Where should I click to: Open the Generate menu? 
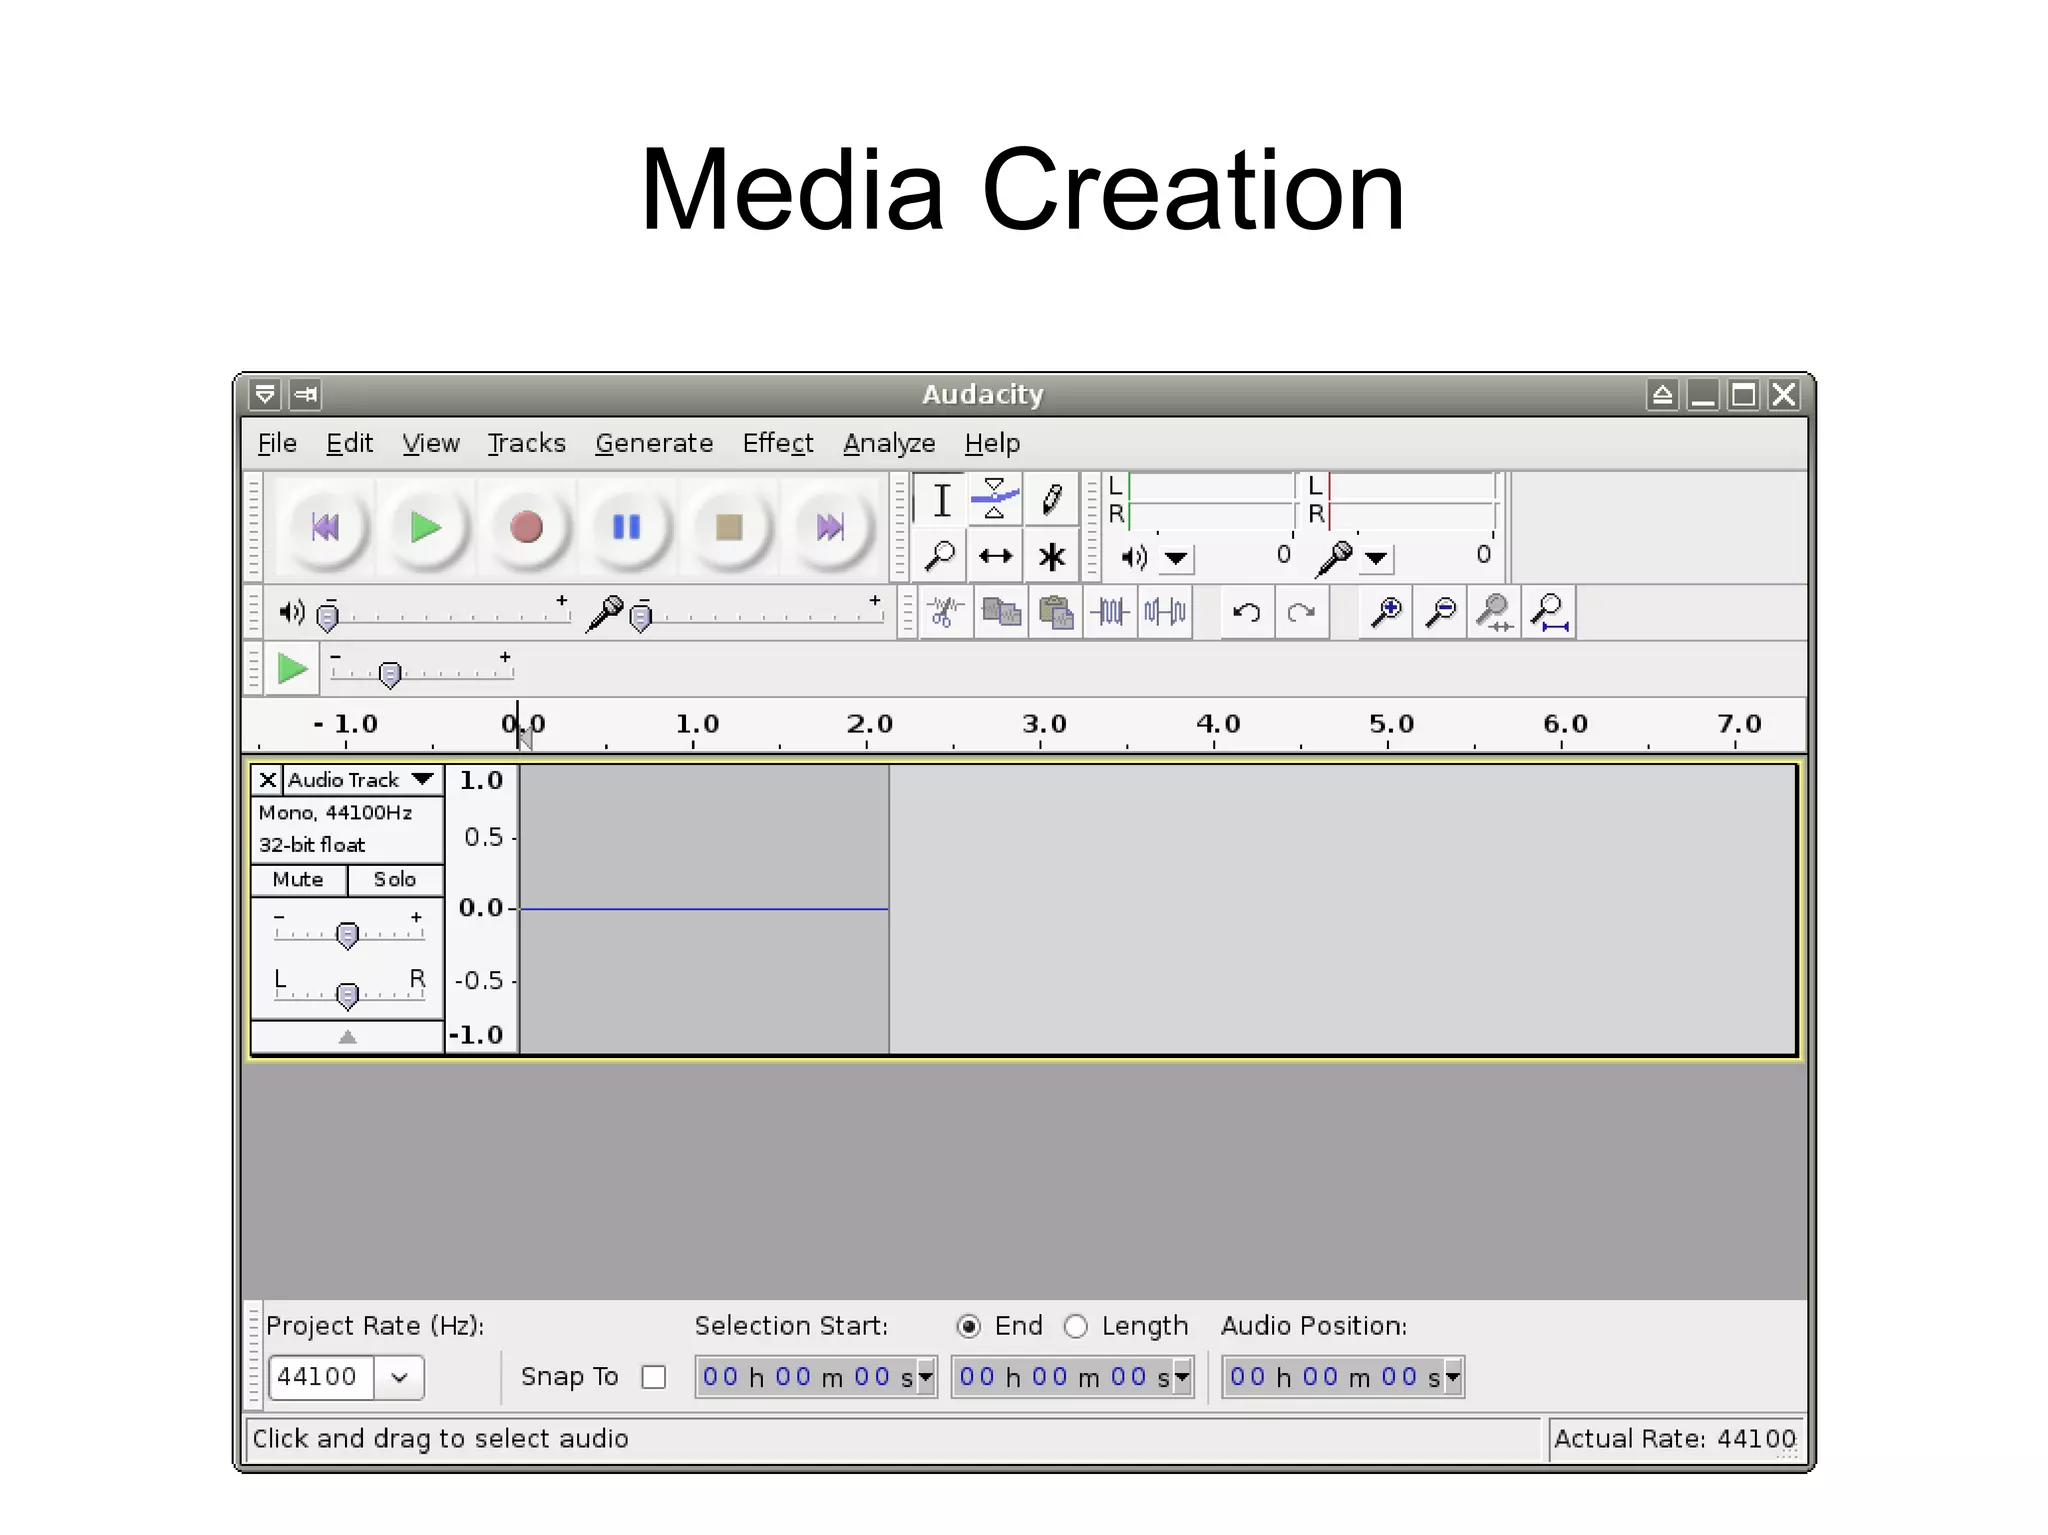[654, 443]
